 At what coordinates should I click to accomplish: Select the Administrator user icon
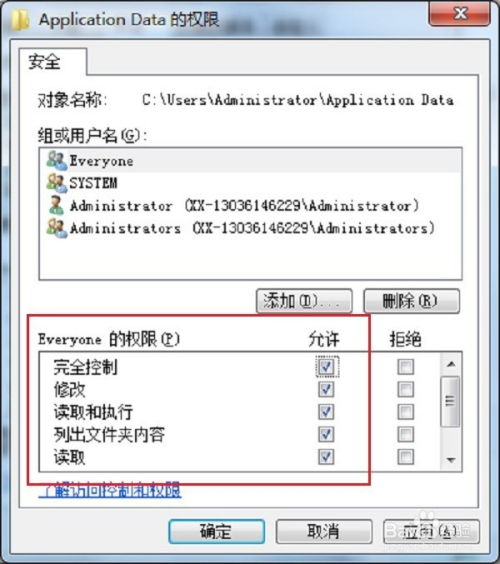point(56,205)
